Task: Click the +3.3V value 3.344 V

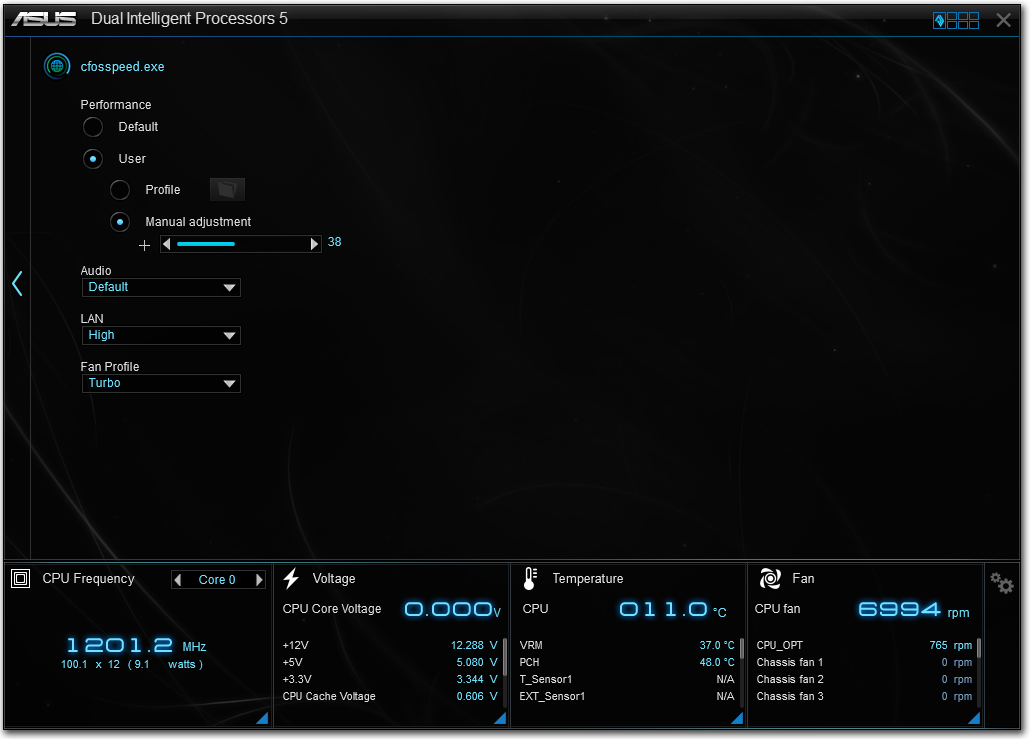Action: [x=477, y=679]
